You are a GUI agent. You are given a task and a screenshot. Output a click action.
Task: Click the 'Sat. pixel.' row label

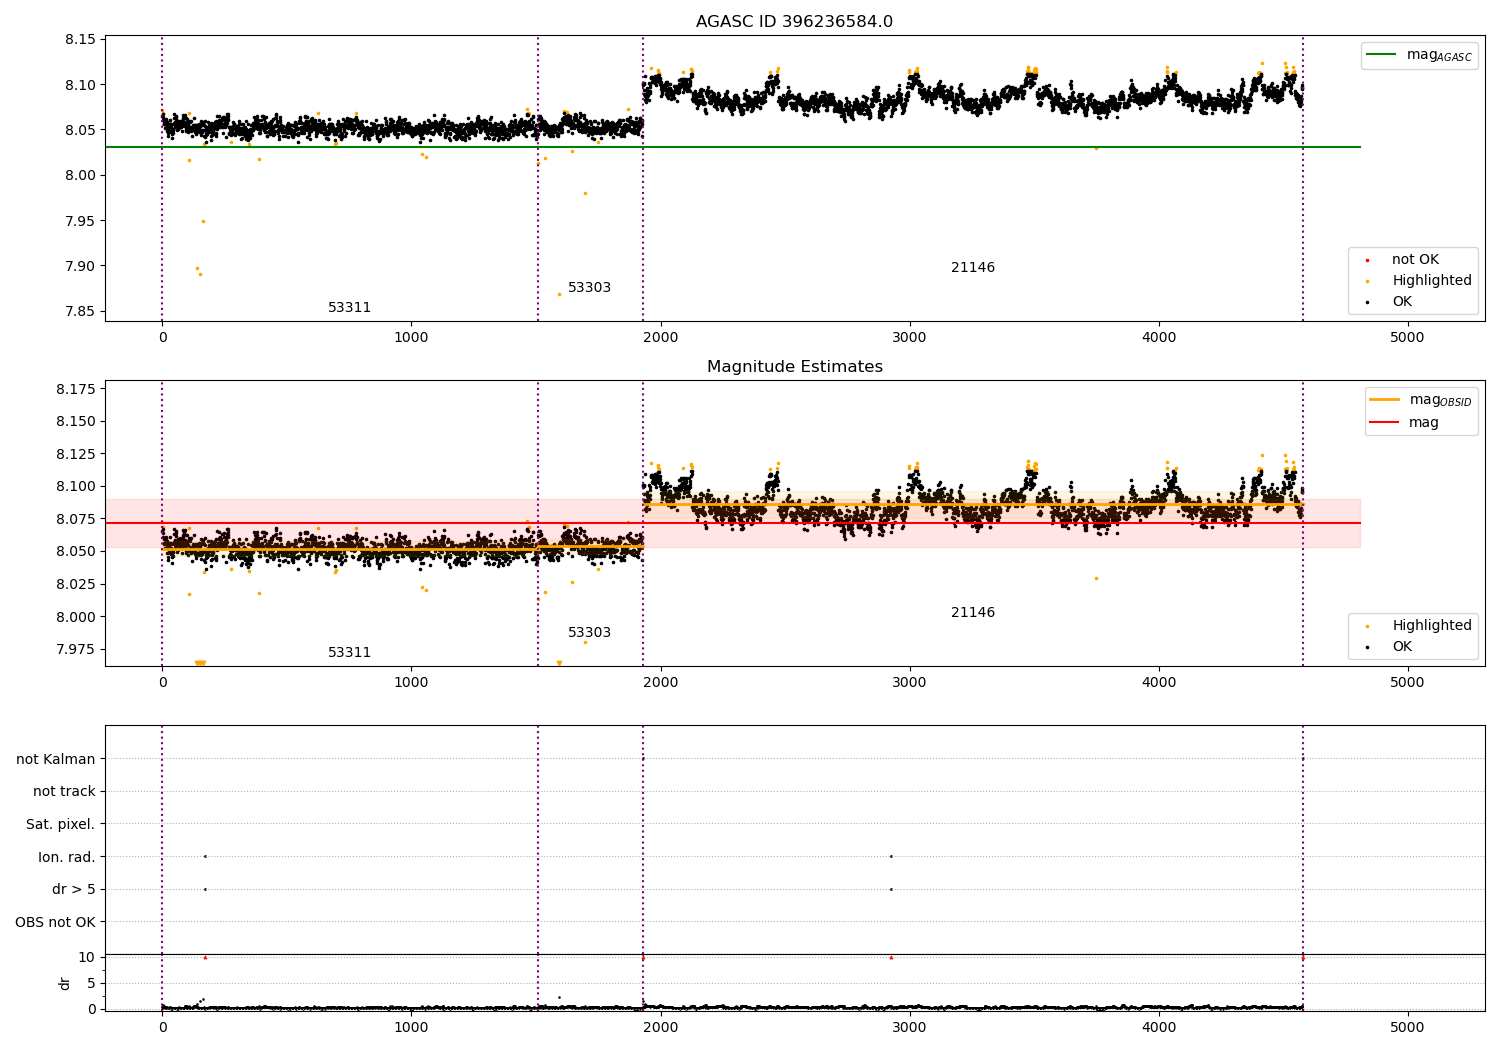[61, 825]
